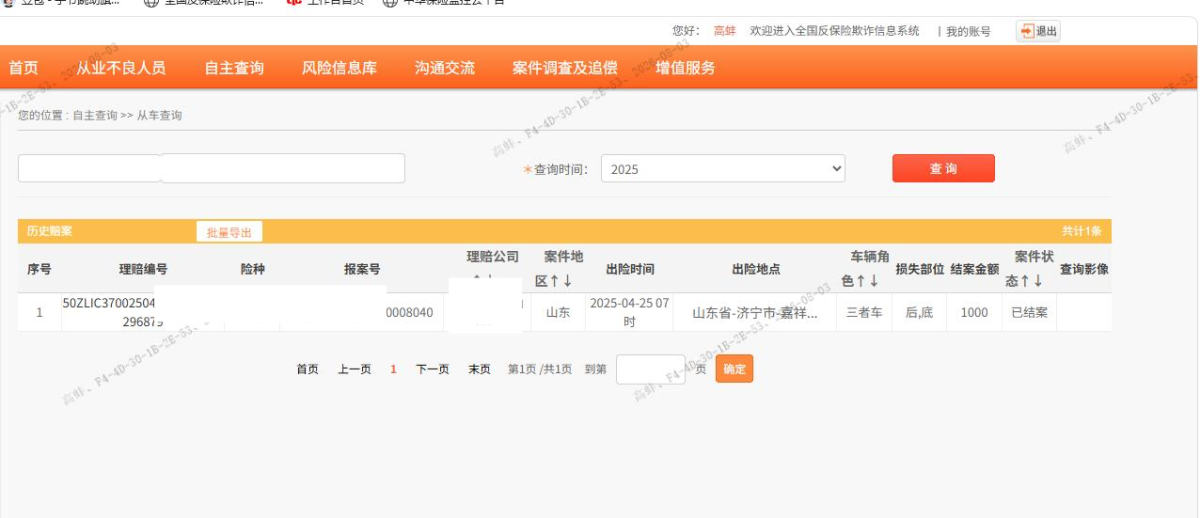Click the 退出 logout icon button

1038,32
